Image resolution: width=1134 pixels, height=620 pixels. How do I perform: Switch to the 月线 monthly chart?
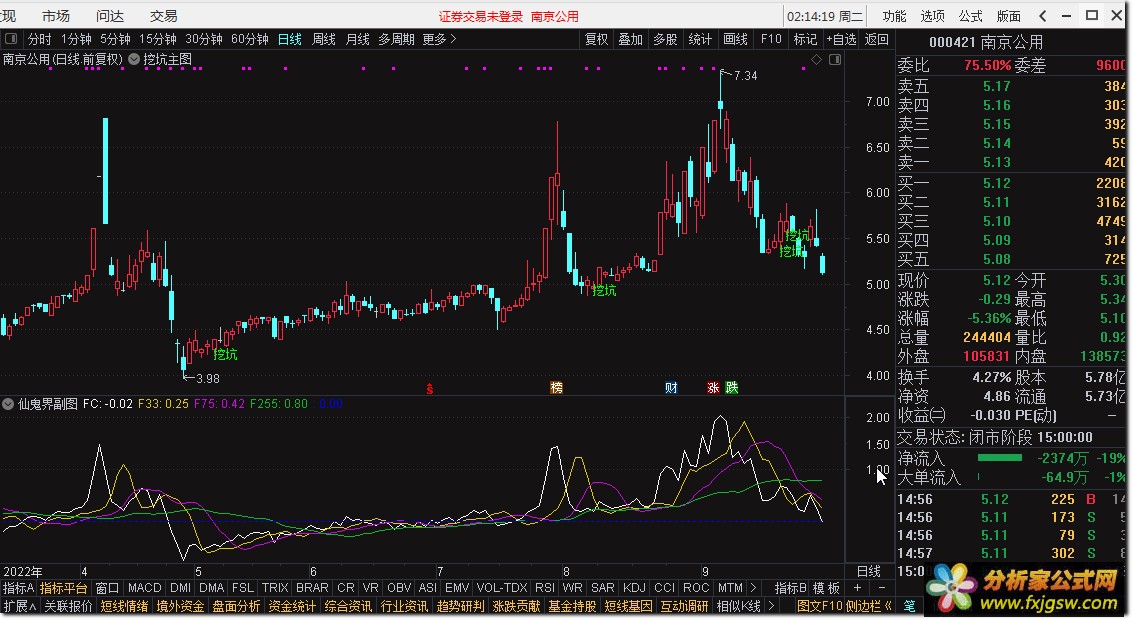pyautogui.click(x=358, y=39)
